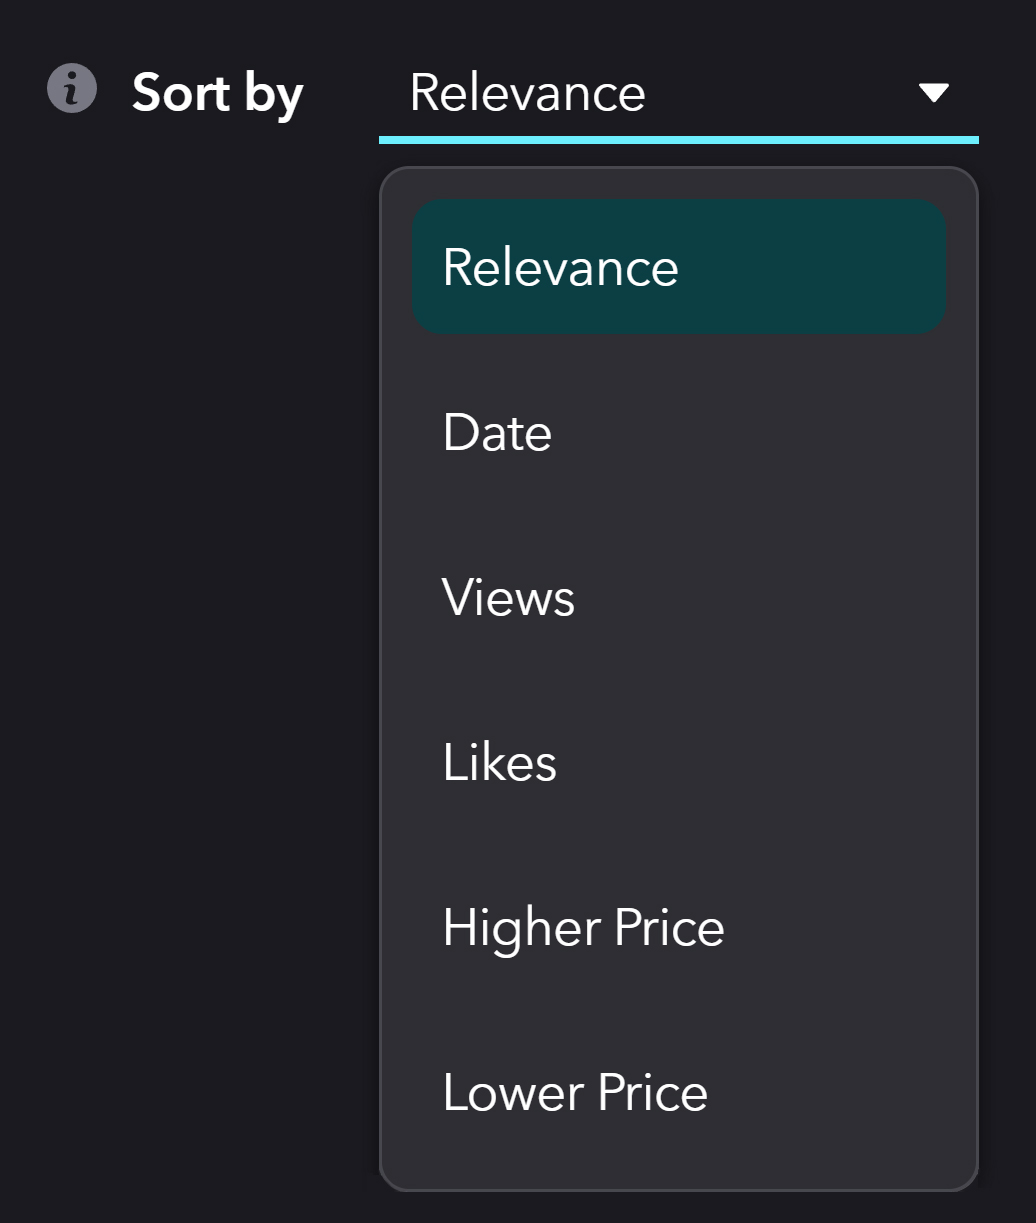Sort listings by view count

coord(679,597)
